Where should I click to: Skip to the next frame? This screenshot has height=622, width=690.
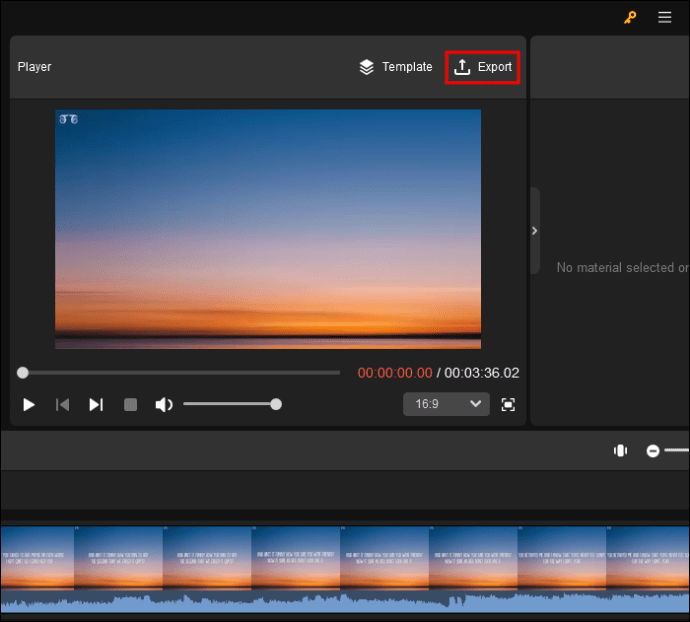click(96, 404)
